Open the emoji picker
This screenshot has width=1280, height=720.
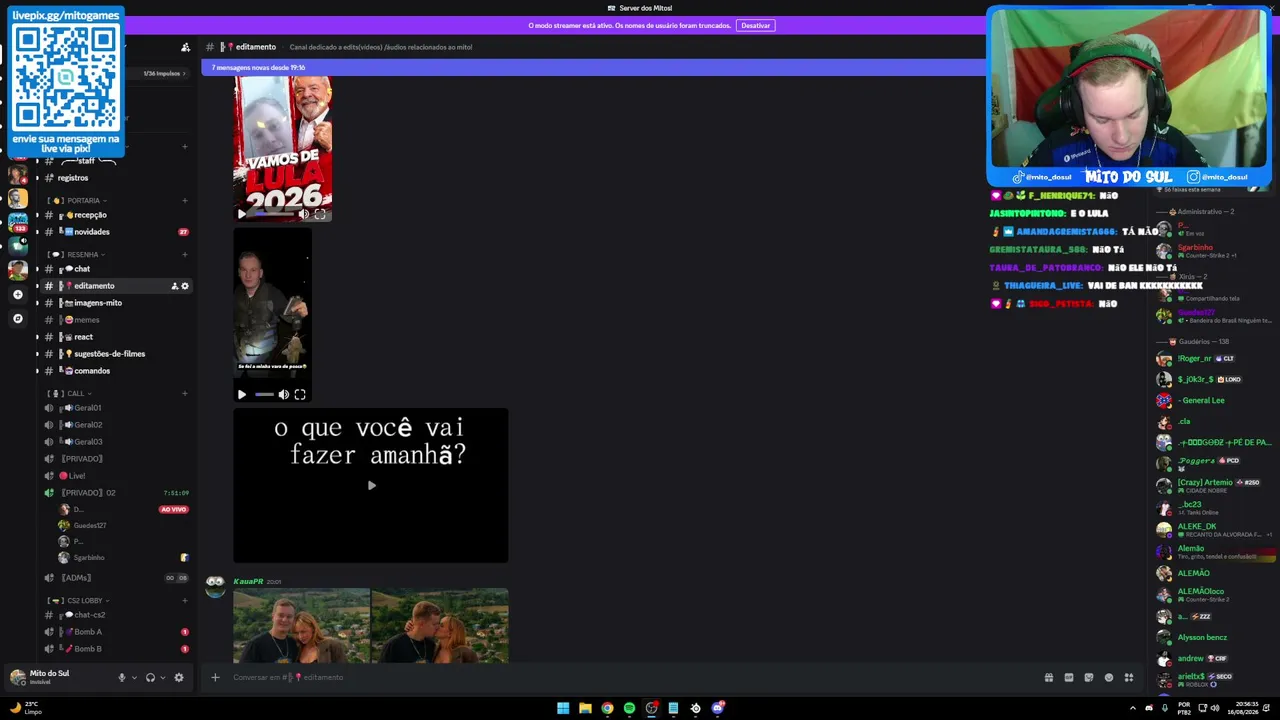(x=1109, y=677)
